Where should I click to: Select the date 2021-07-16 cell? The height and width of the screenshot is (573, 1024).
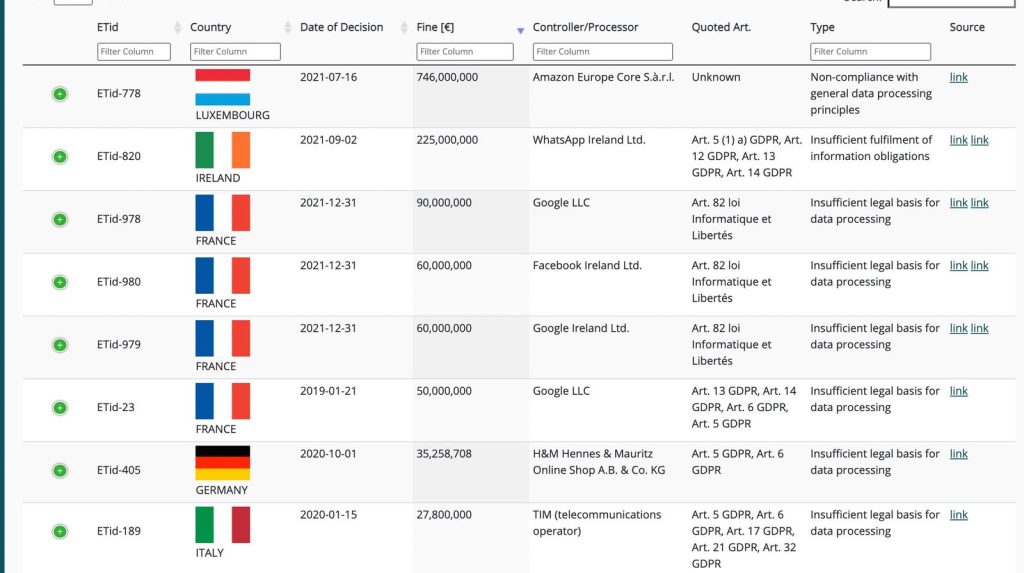(x=328, y=77)
